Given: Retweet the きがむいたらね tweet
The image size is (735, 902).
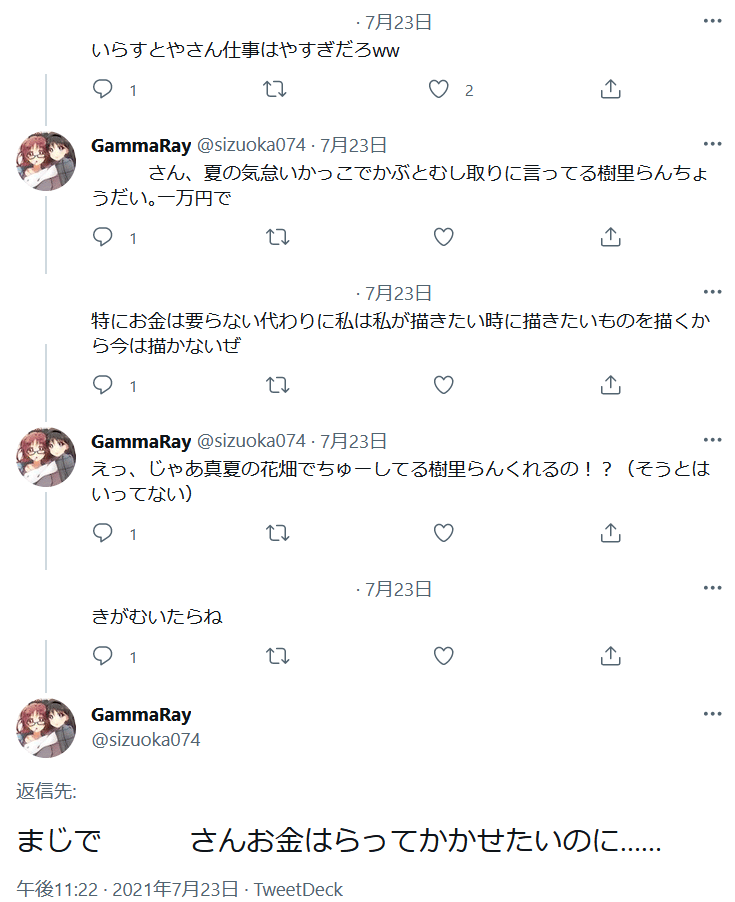Looking at the screenshot, I should point(272,656).
